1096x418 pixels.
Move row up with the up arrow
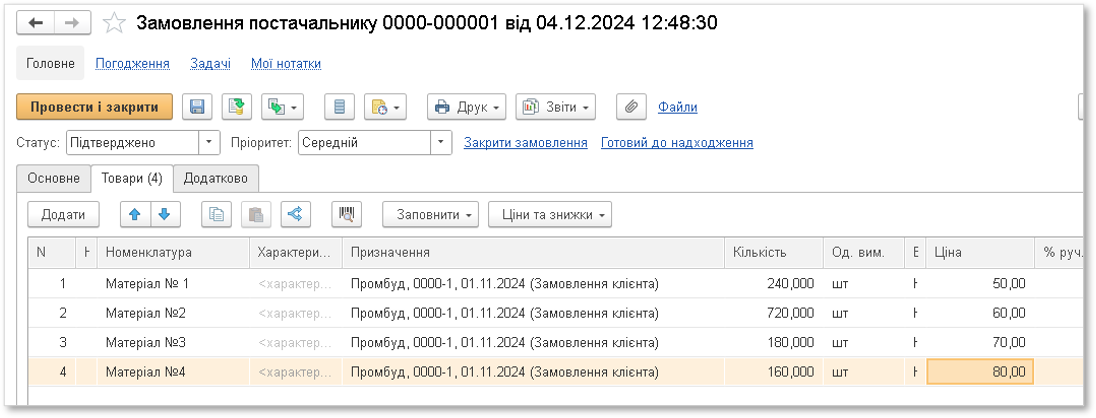tap(135, 214)
